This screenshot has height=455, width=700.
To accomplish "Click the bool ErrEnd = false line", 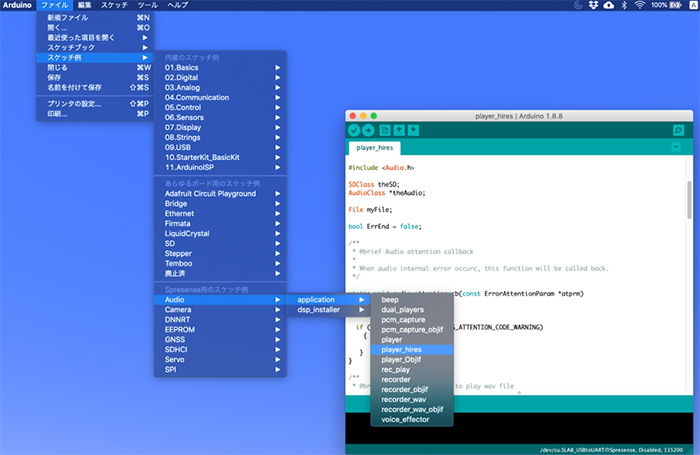I will pyautogui.click(x=385, y=226).
